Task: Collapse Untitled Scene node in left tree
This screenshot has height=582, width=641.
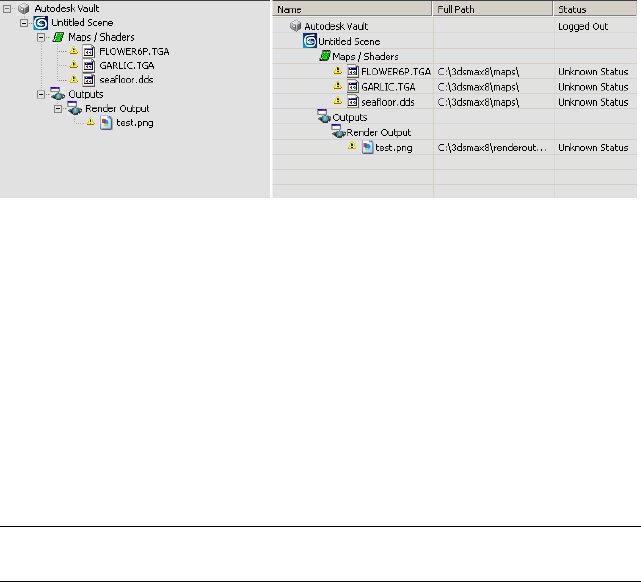Action: click(24, 23)
